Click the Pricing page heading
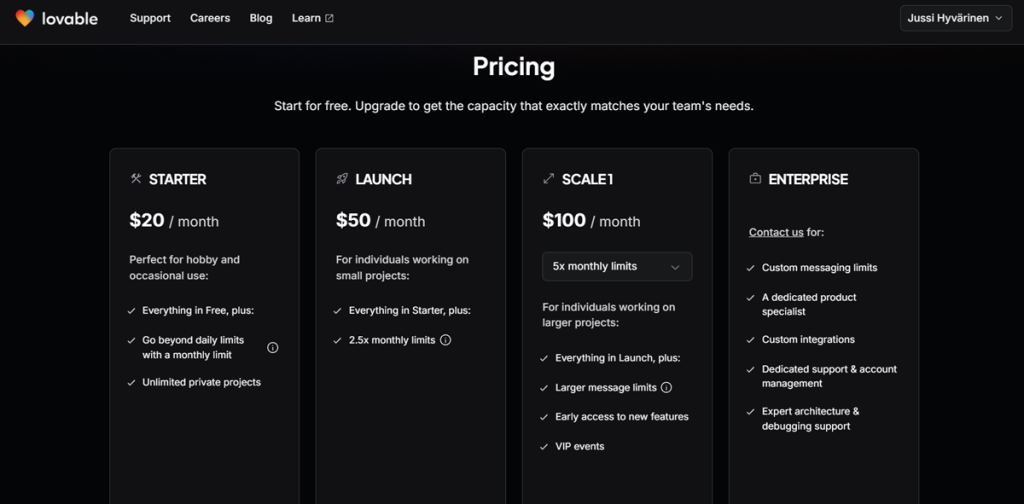 tap(513, 67)
